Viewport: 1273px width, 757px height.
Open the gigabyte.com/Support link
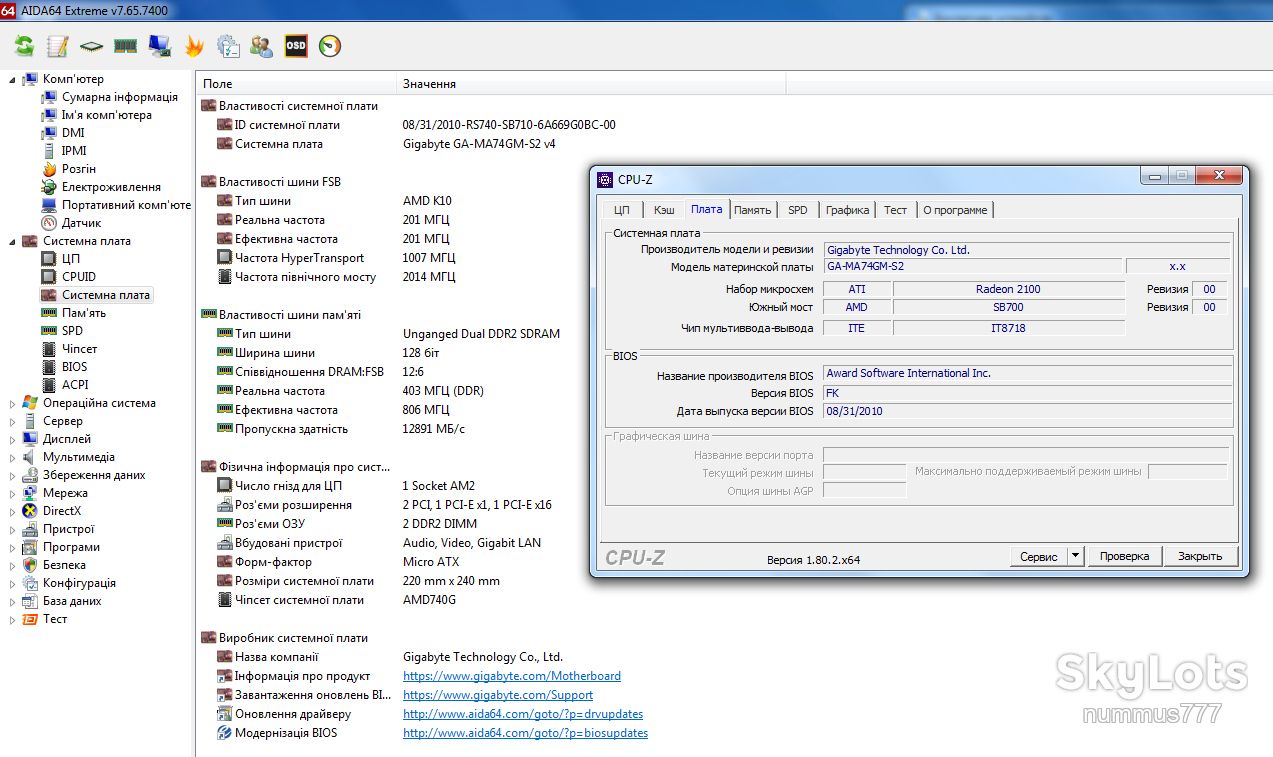[498, 695]
